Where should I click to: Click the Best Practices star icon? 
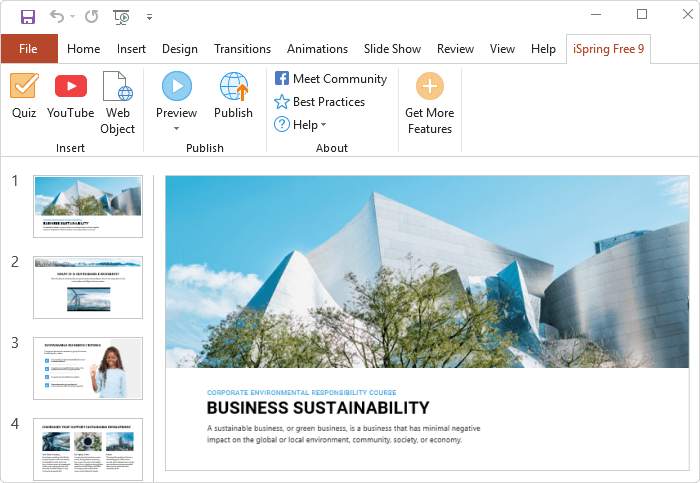(282, 102)
